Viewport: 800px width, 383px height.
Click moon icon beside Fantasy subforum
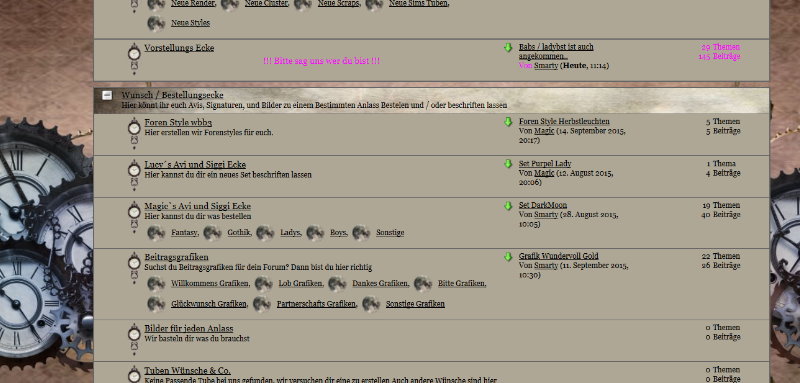tap(156, 233)
